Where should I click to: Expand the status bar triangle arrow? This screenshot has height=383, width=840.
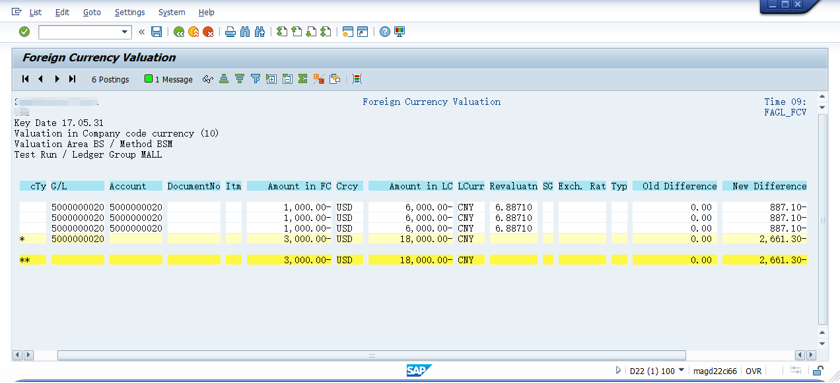(618, 370)
